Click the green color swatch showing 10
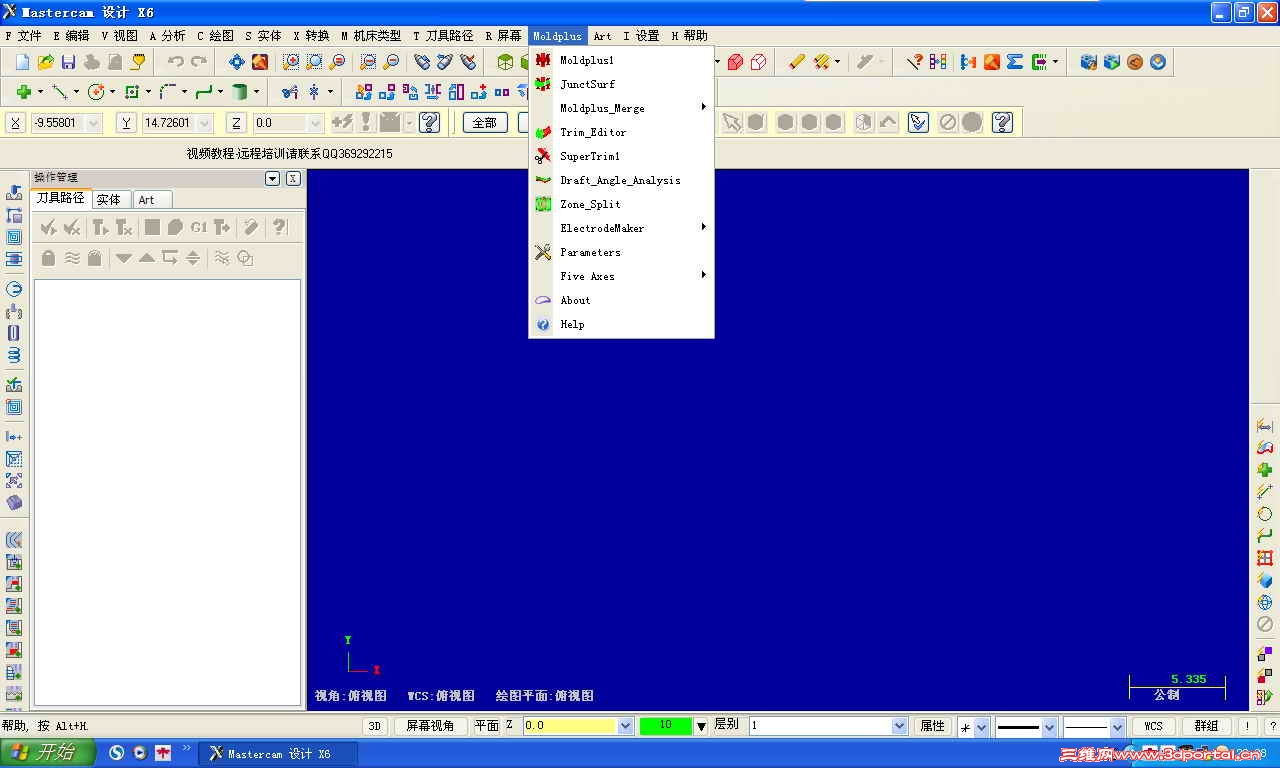Image resolution: width=1280 pixels, height=768 pixels. pyautogui.click(x=666, y=726)
